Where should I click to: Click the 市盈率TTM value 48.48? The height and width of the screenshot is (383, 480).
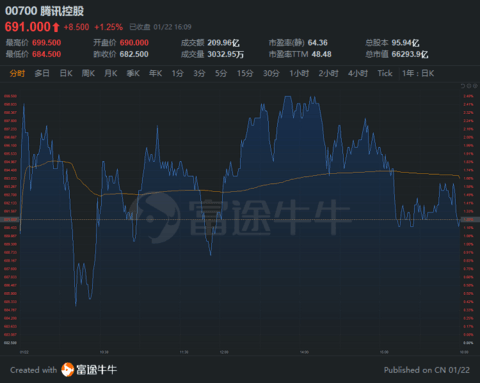[x=321, y=54]
